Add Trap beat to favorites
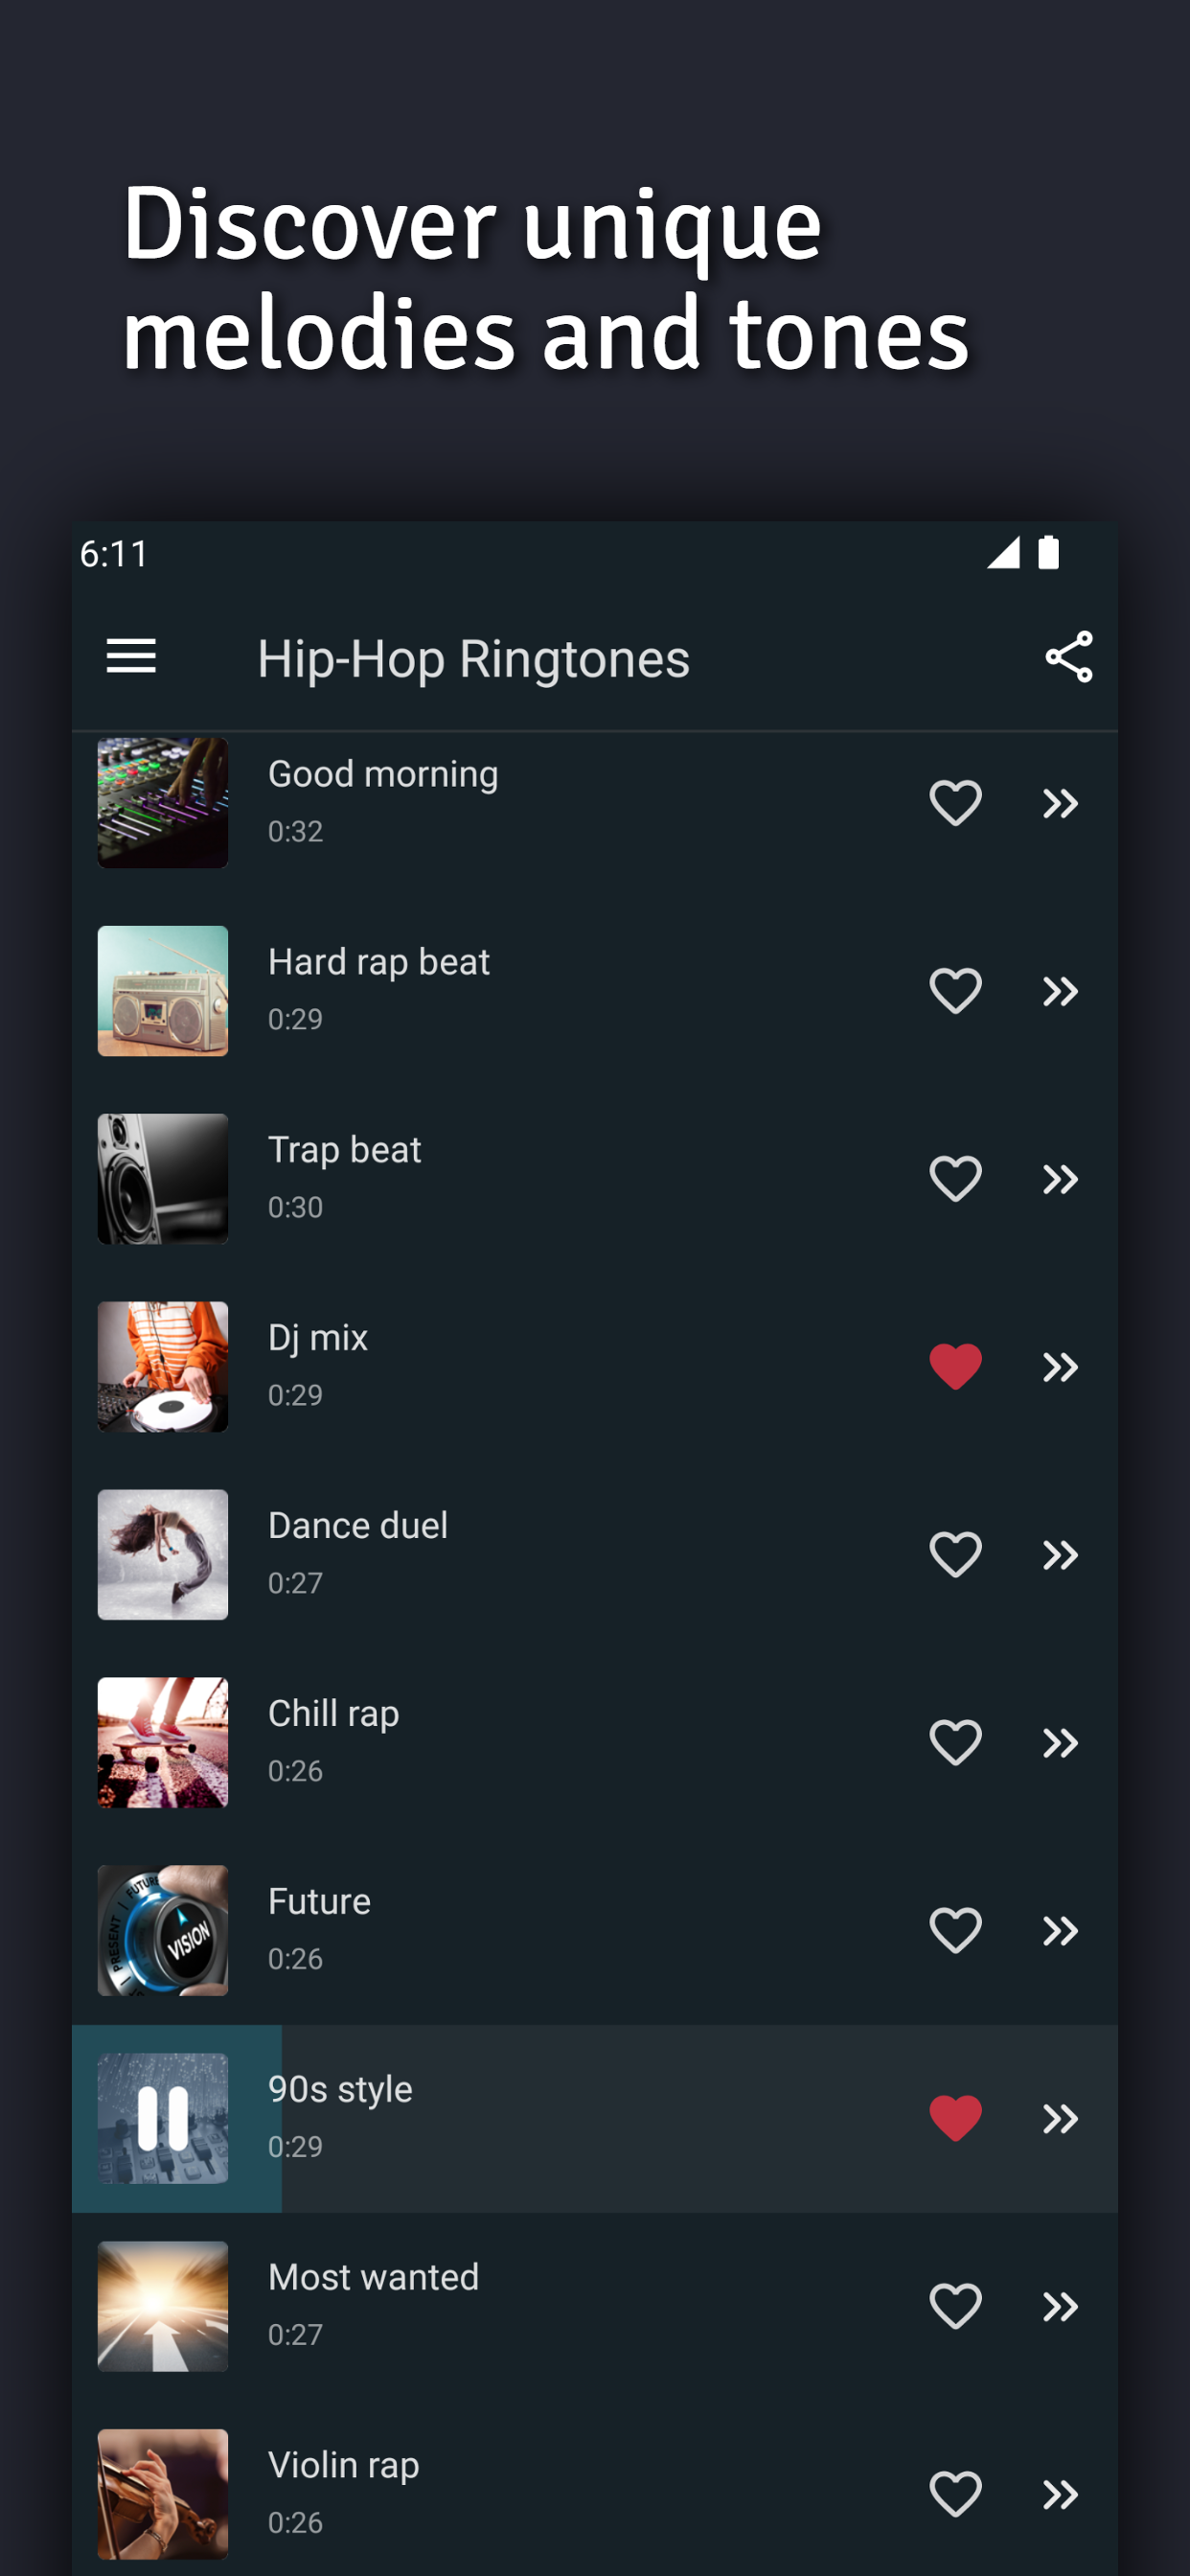1190x2576 pixels. click(955, 1179)
